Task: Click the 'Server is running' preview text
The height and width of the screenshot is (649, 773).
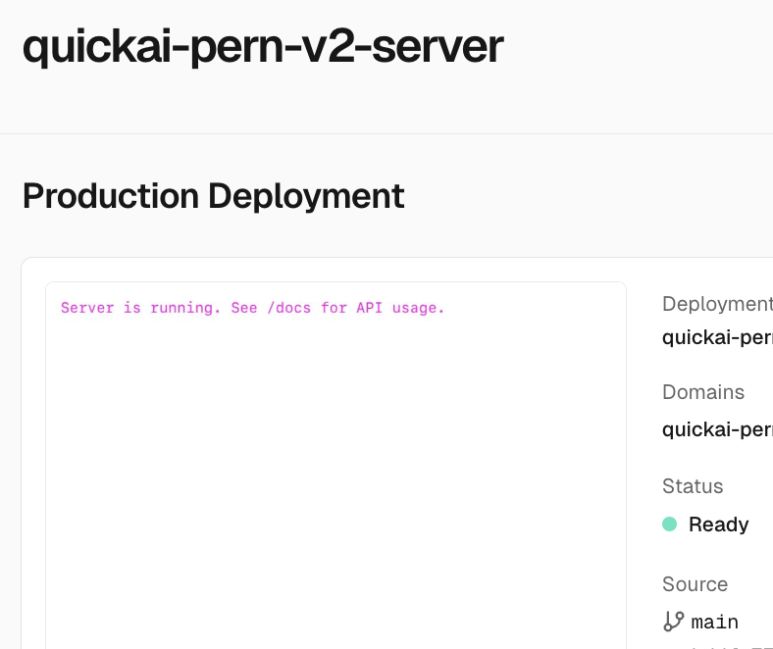Action: [252, 308]
